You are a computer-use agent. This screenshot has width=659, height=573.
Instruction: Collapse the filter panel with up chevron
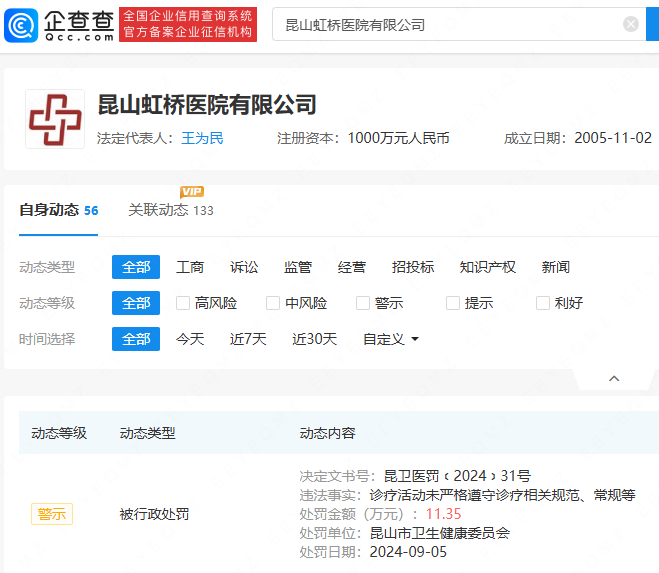614,378
